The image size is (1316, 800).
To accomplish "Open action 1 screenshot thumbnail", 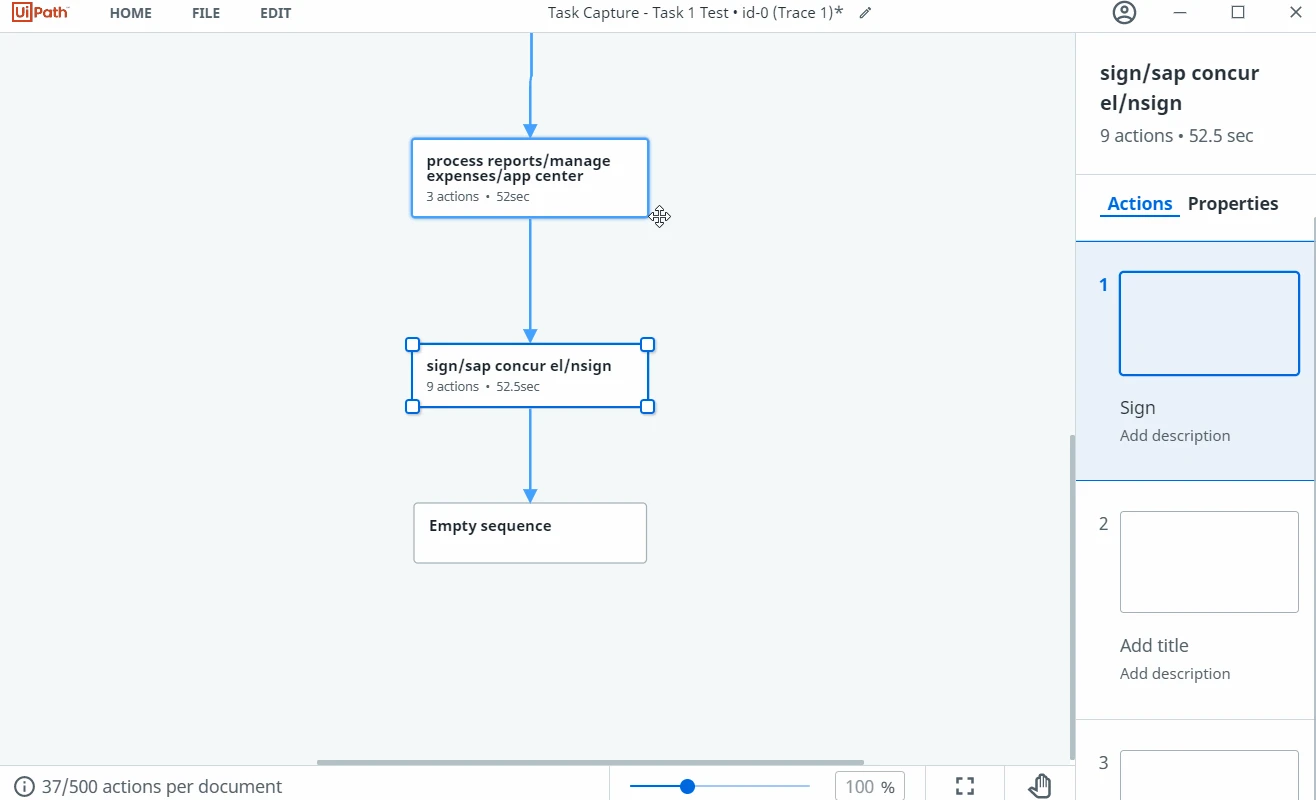I will (1209, 324).
